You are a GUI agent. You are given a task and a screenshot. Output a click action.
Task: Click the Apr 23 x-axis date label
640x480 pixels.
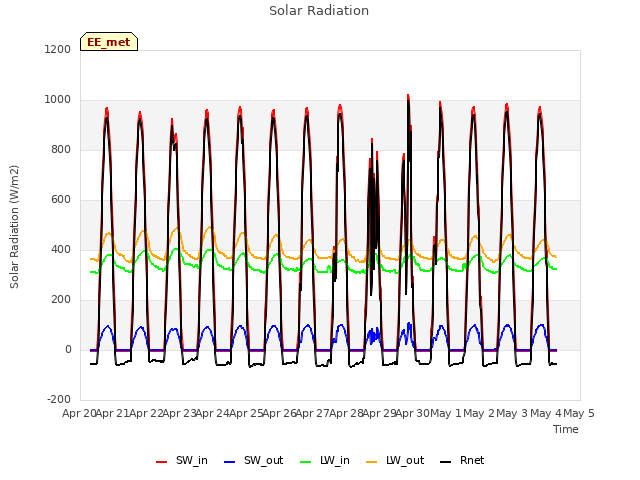pyautogui.click(x=180, y=413)
